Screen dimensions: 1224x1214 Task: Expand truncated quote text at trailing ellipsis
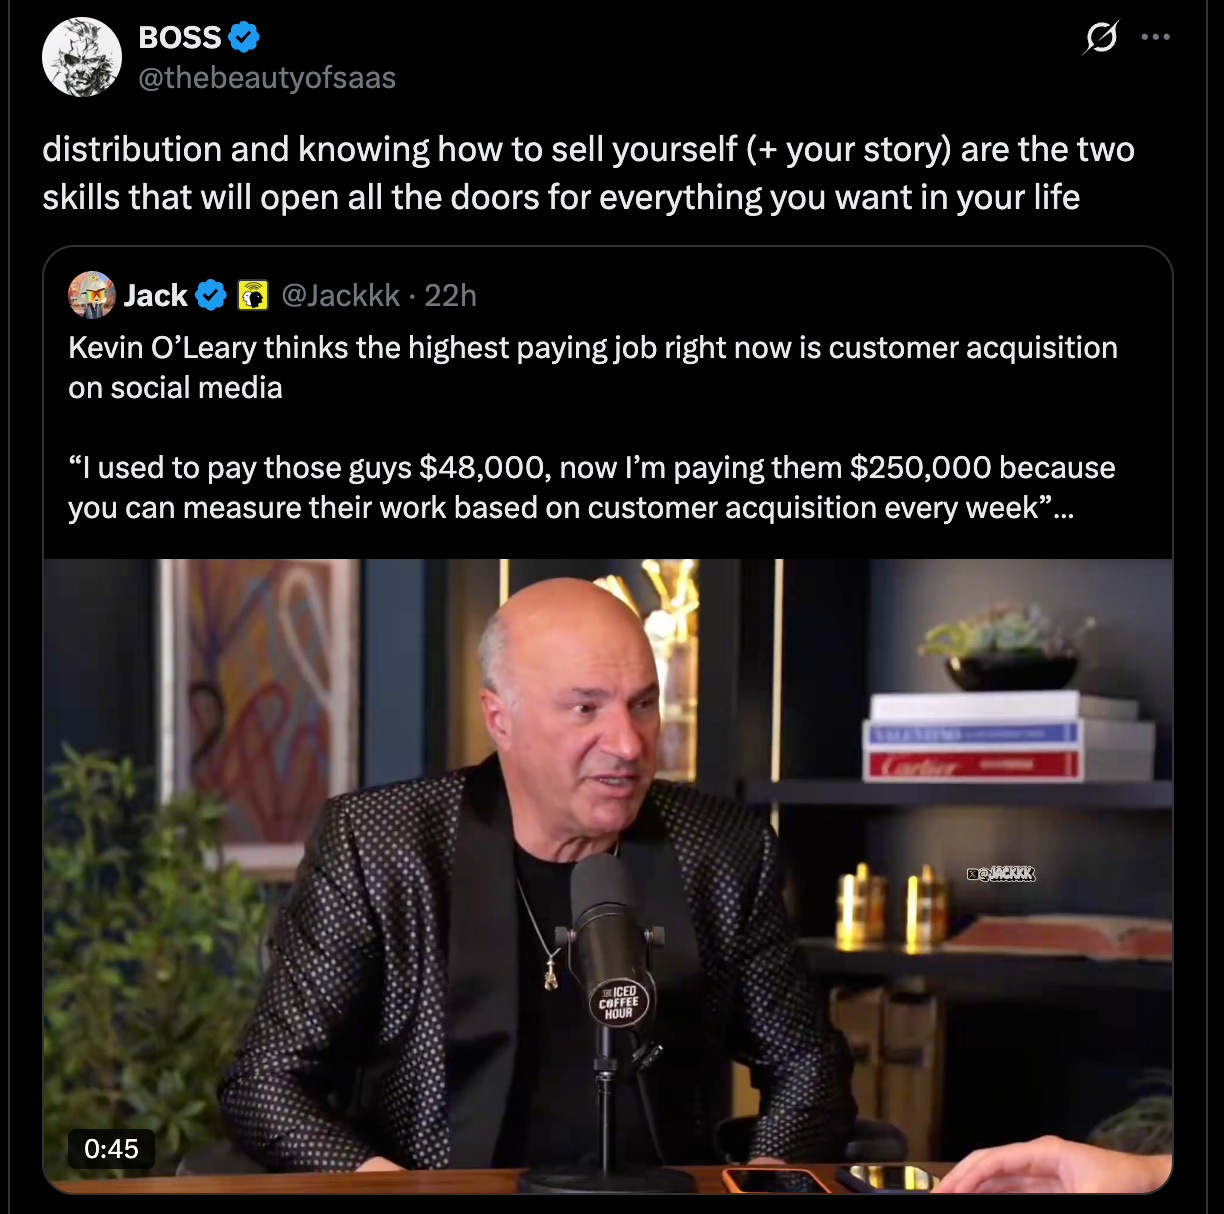(1063, 509)
